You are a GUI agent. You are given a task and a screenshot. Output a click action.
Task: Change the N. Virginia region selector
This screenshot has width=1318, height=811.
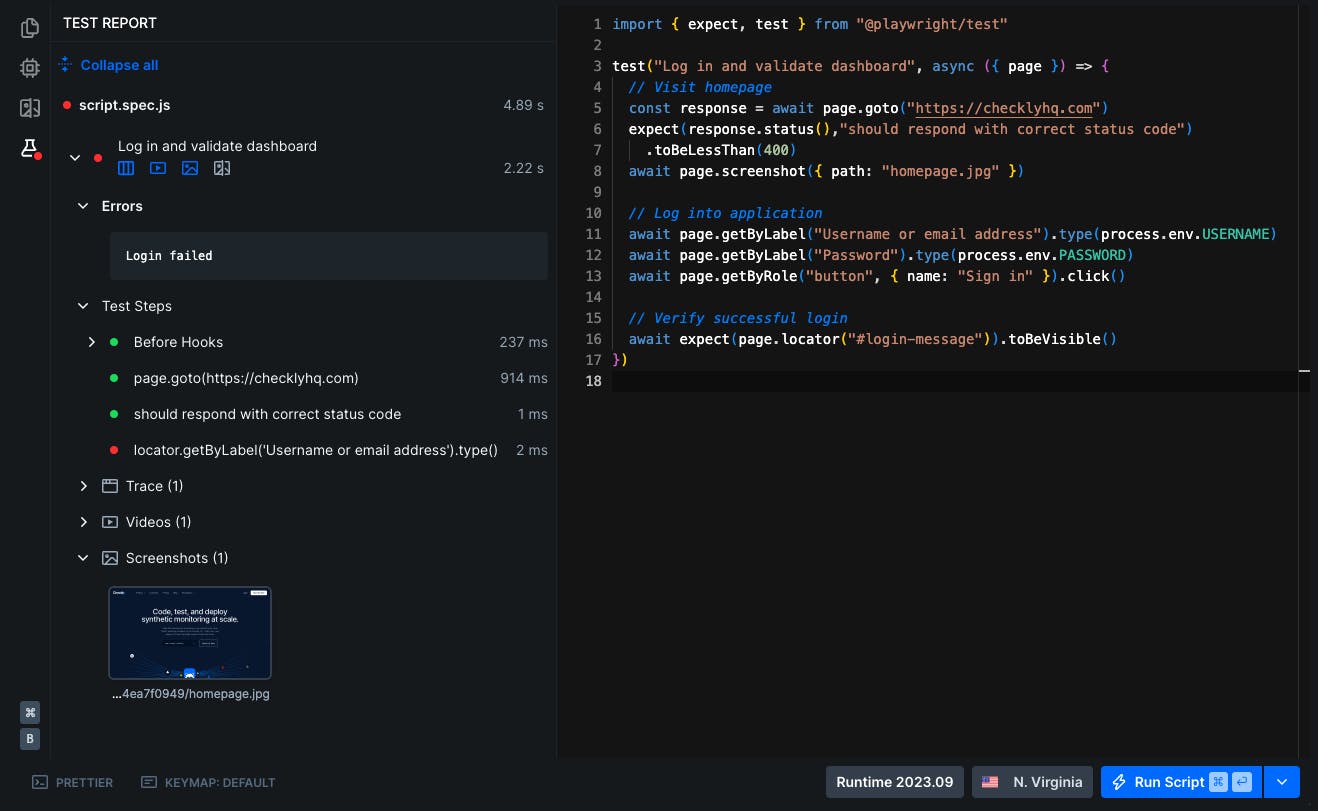coord(1032,782)
